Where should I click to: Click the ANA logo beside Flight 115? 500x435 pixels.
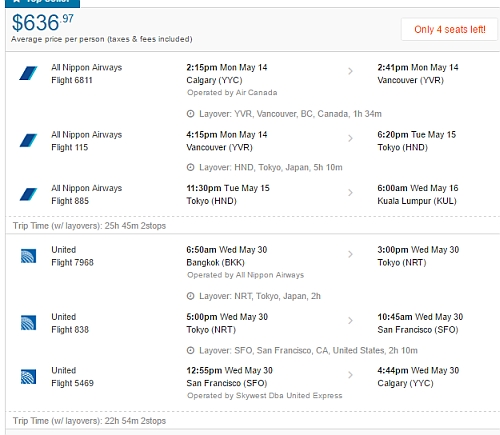tap(28, 140)
